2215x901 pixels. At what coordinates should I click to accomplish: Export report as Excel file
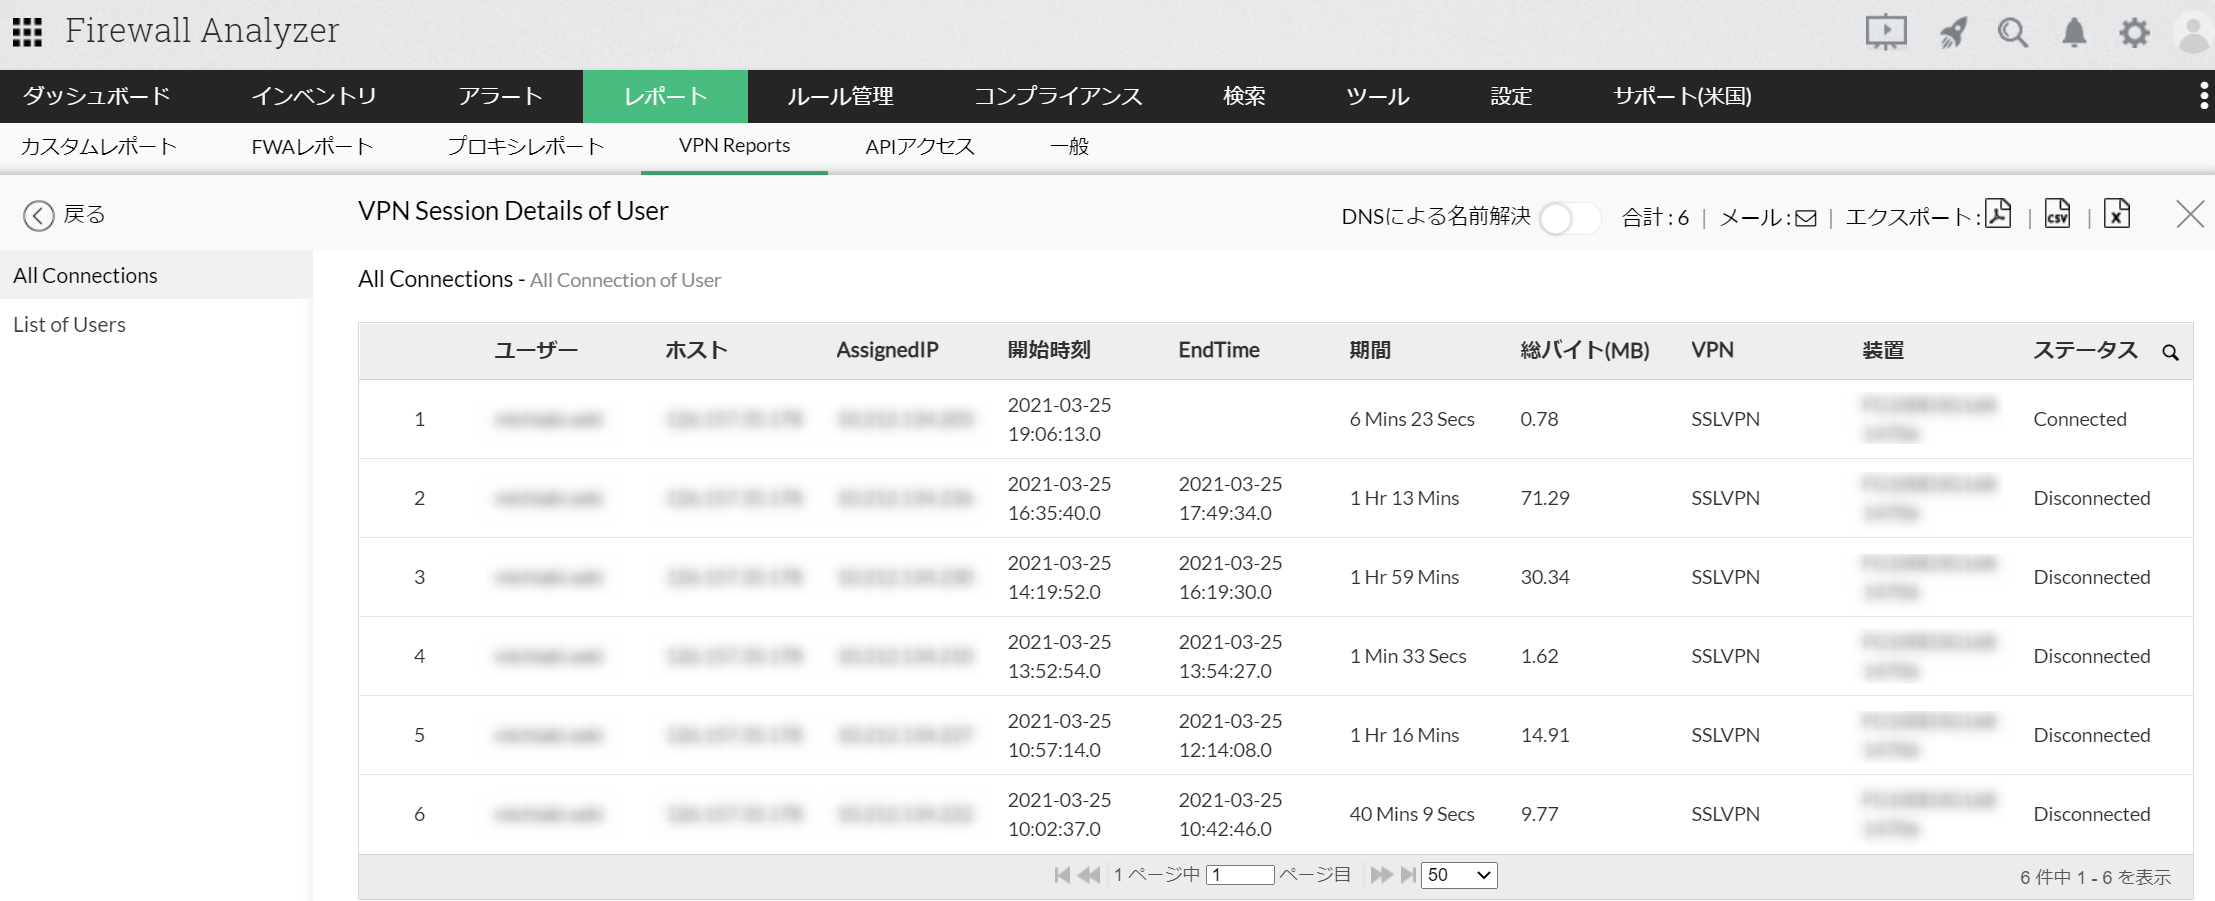[2116, 214]
